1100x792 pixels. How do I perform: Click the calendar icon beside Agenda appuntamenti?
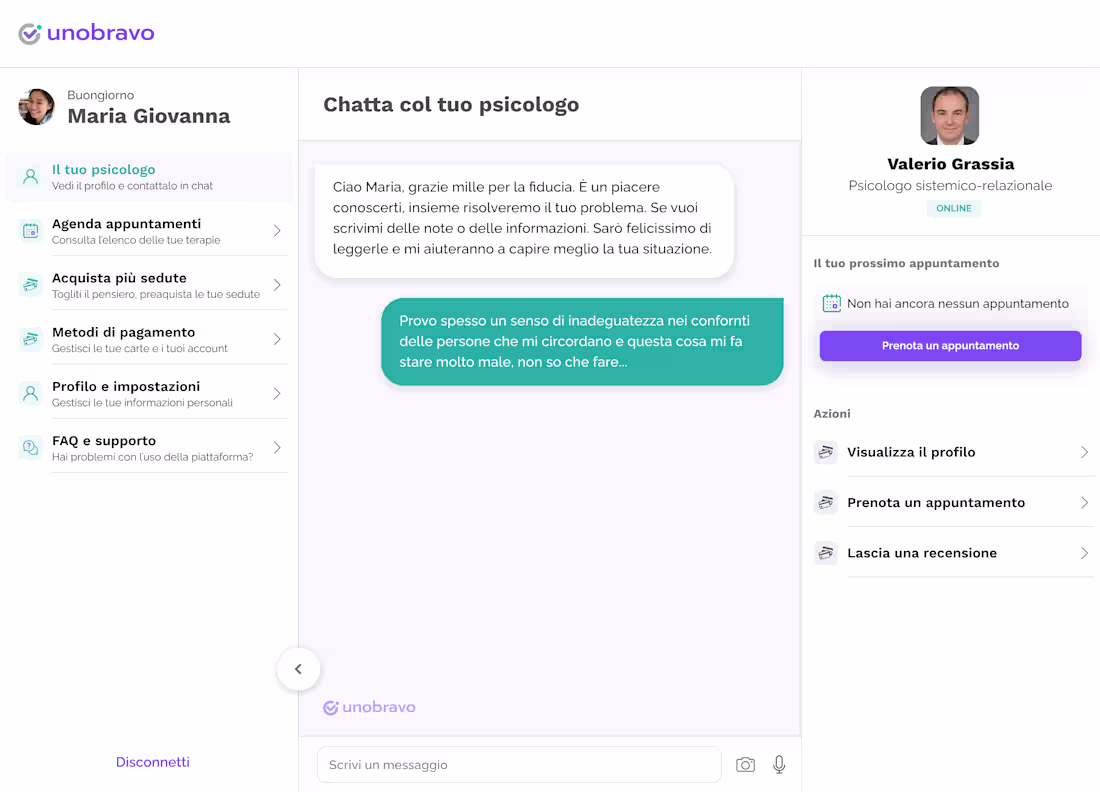pos(30,230)
